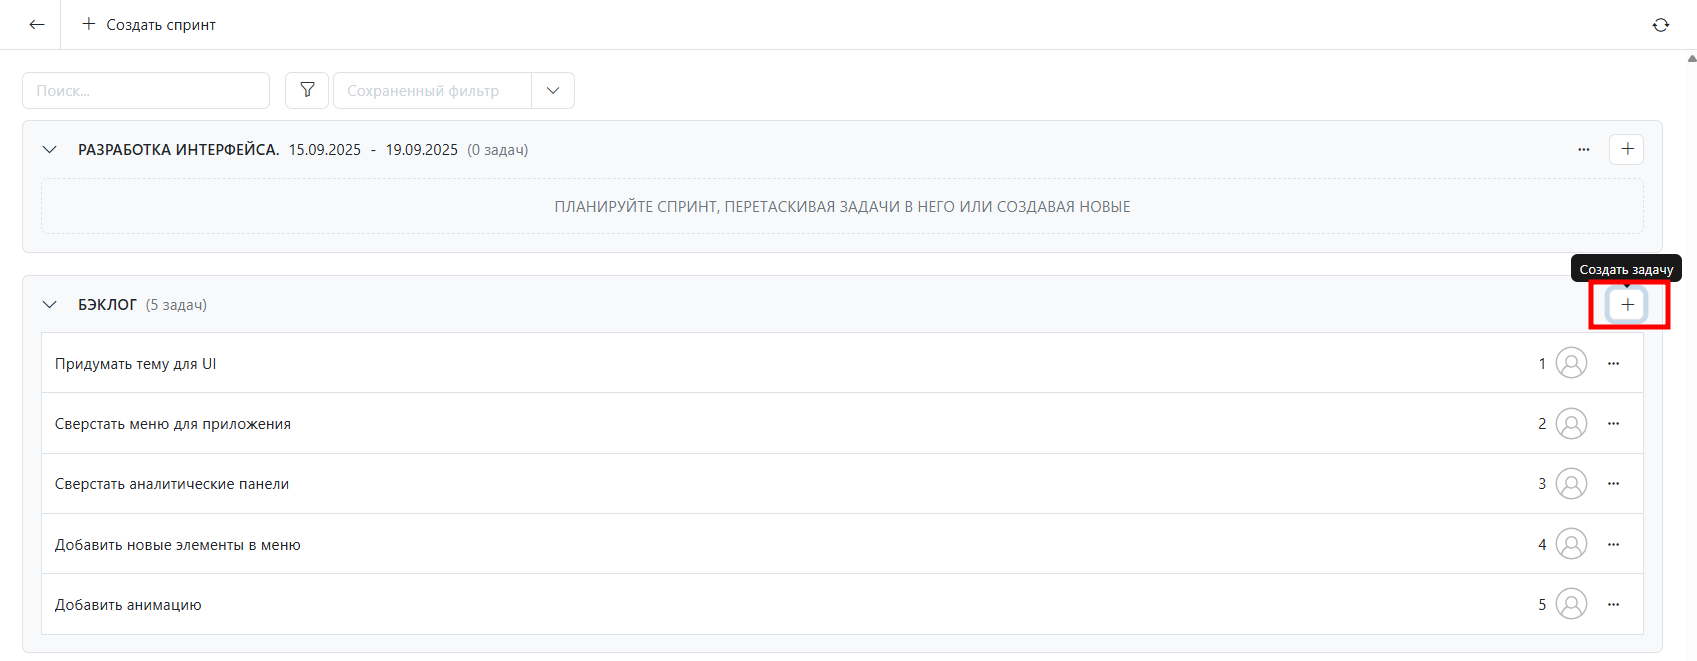1697x661 pixels.
Task: Click sprint end date 19.09.2025
Action: 422,149
